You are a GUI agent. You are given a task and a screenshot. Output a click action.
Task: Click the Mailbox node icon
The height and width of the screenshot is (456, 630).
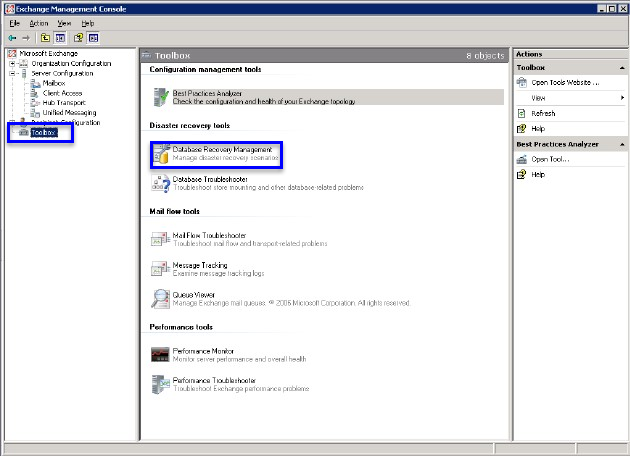(x=35, y=84)
